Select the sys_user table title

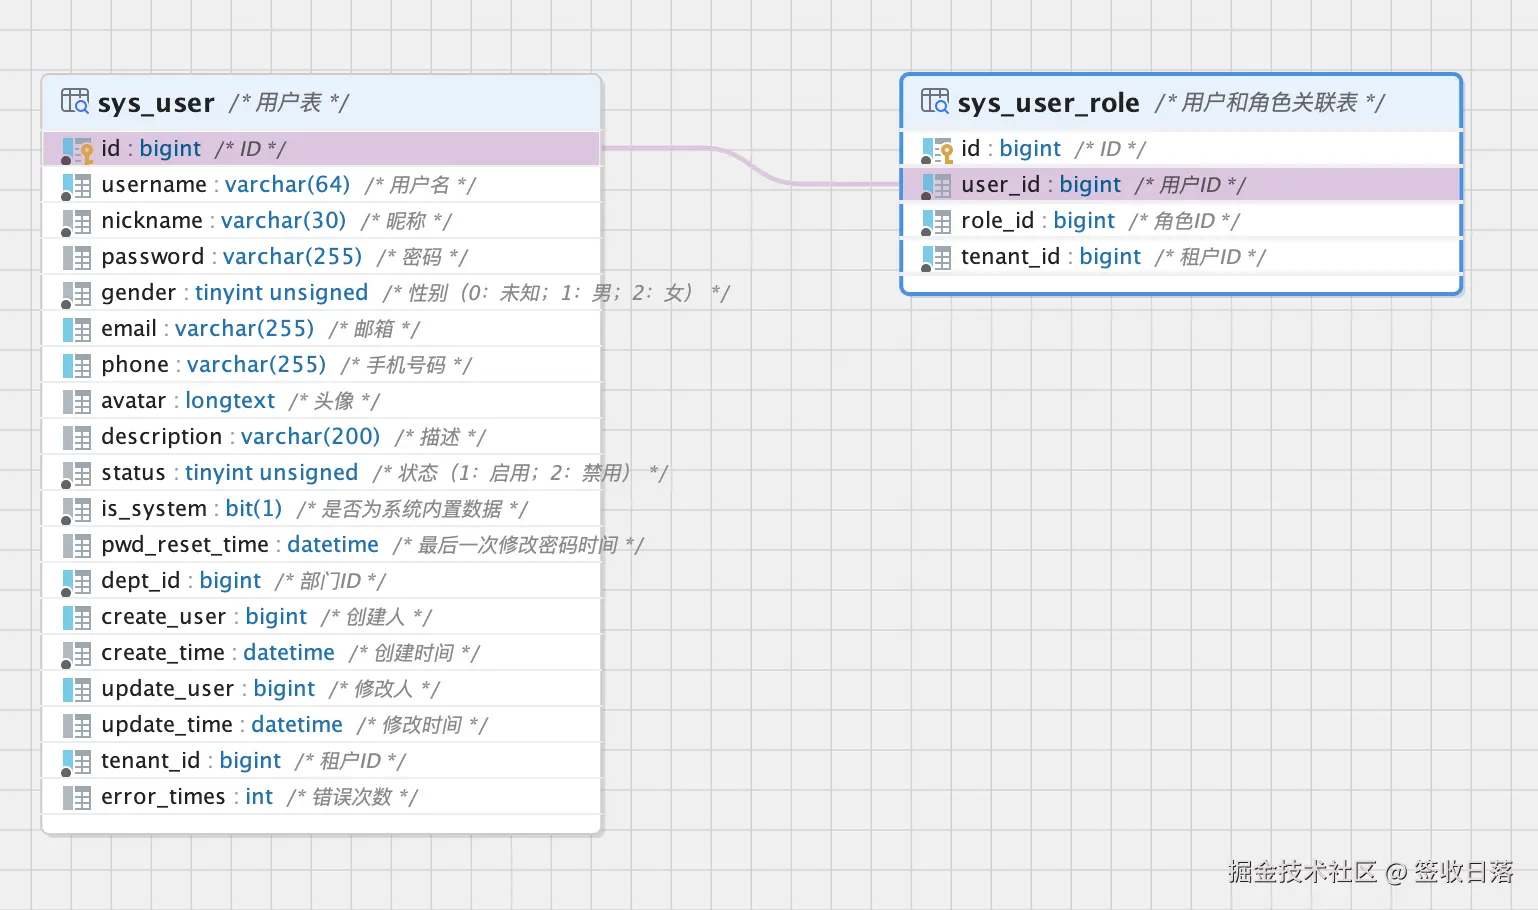click(156, 103)
